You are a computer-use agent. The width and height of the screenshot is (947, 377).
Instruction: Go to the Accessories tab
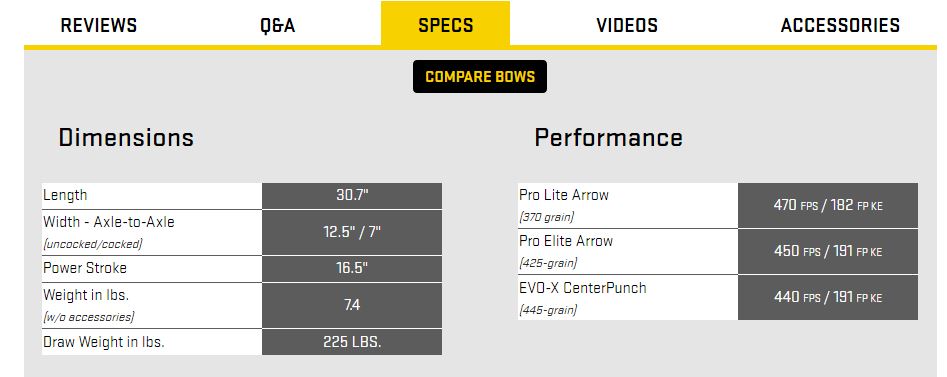[840, 25]
